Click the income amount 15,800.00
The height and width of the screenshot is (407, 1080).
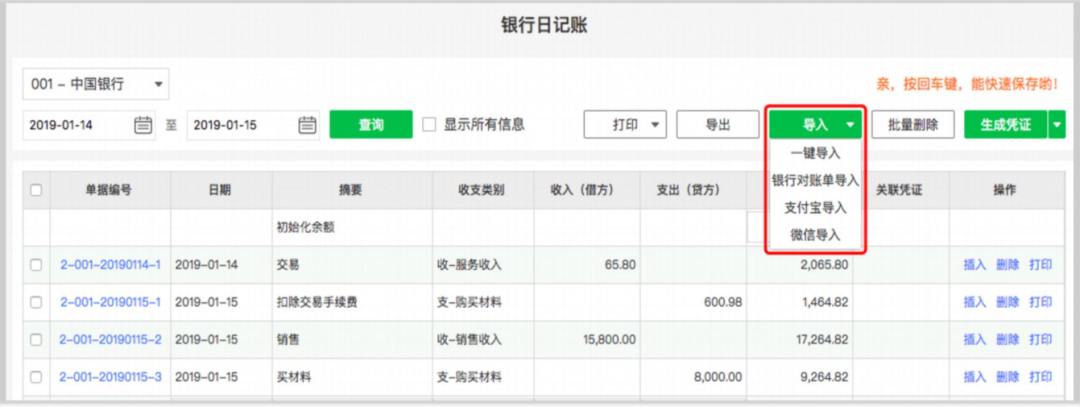609,340
